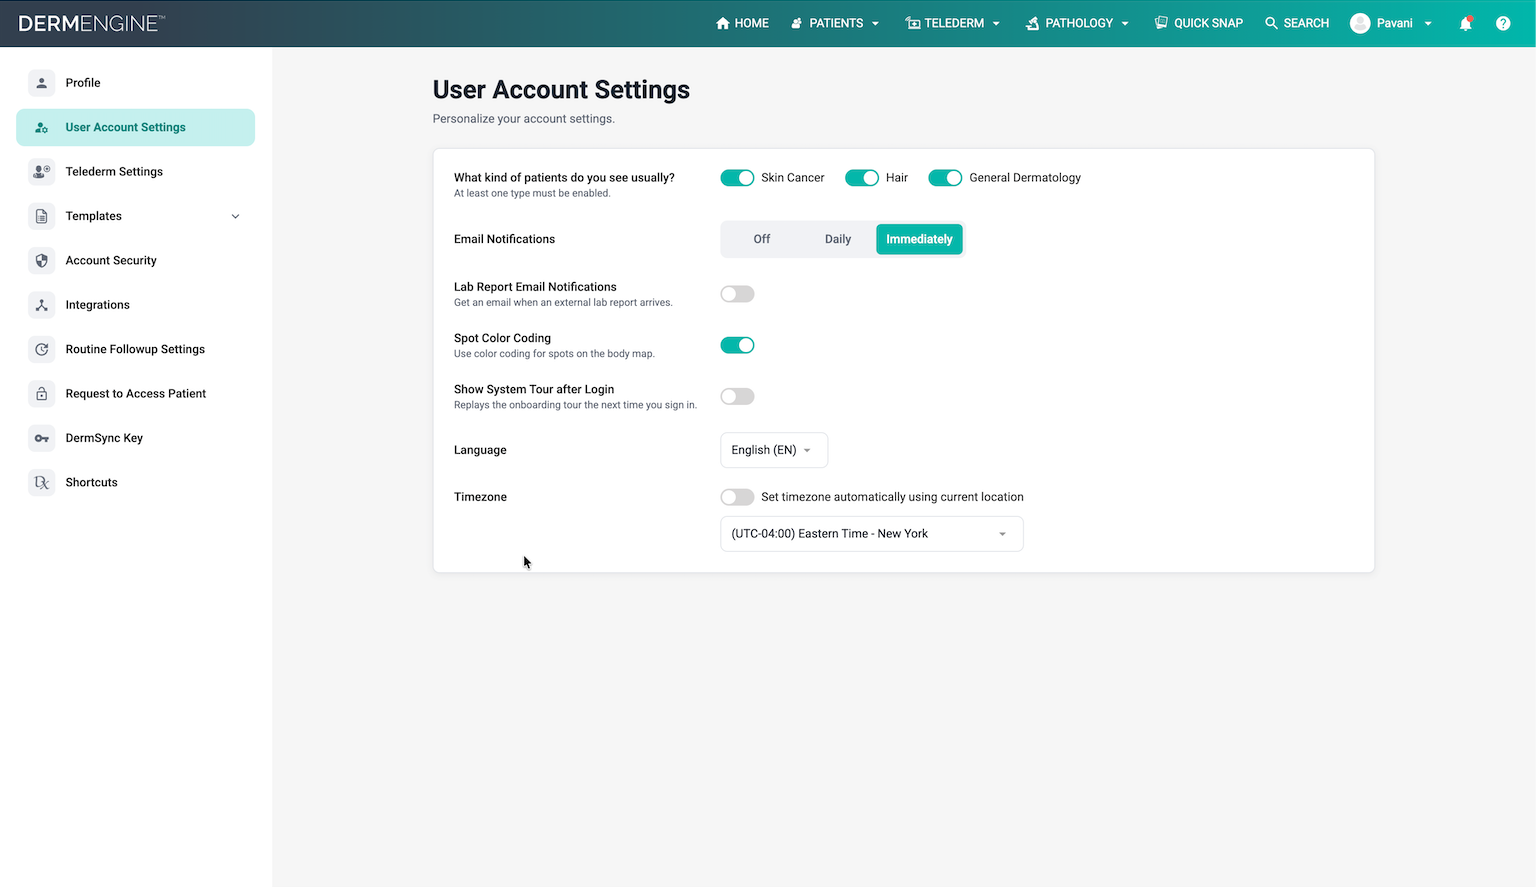Image resolution: width=1536 pixels, height=887 pixels.
Task: Select Immediately email notifications
Action: pyautogui.click(x=919, y=239)
